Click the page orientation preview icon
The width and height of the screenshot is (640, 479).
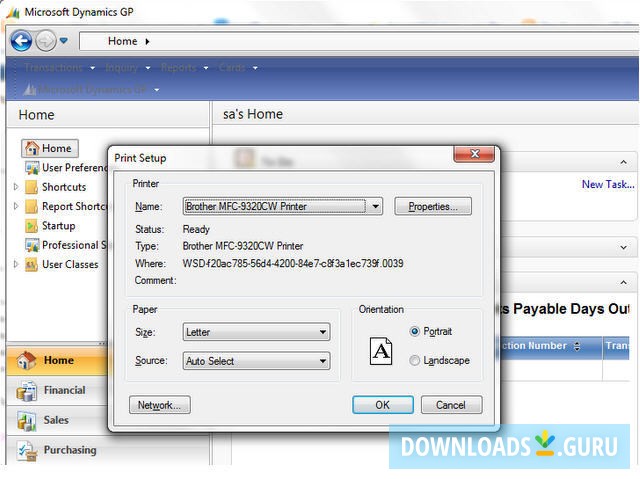380,351
